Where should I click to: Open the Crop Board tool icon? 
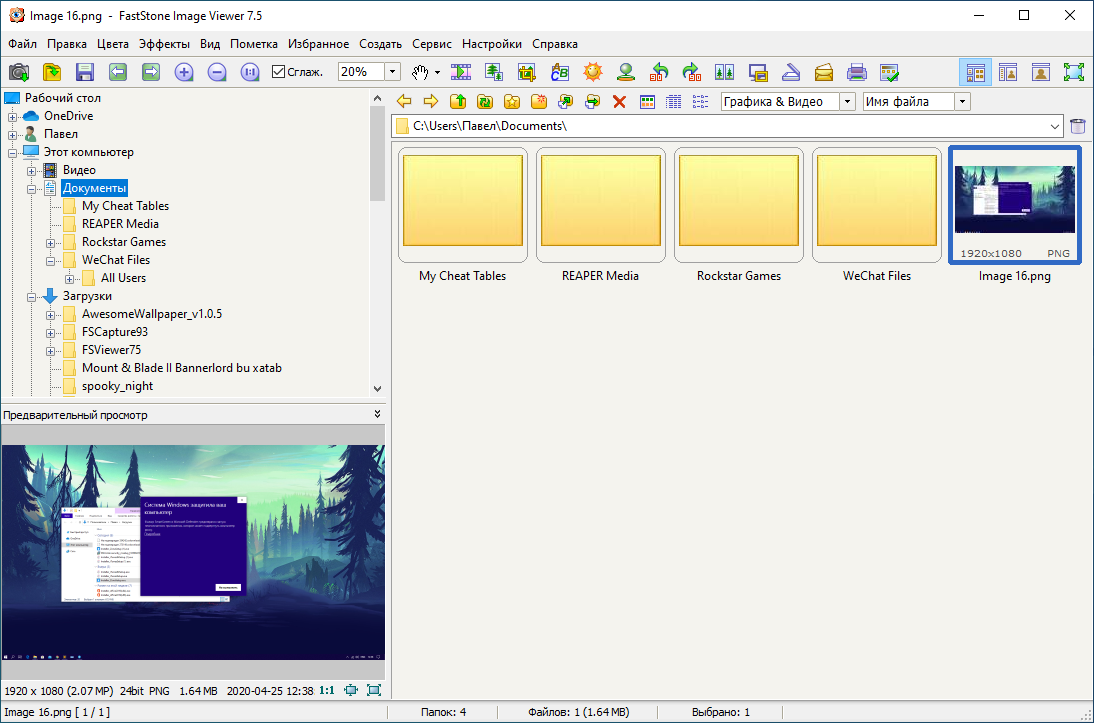click(526, 72)
